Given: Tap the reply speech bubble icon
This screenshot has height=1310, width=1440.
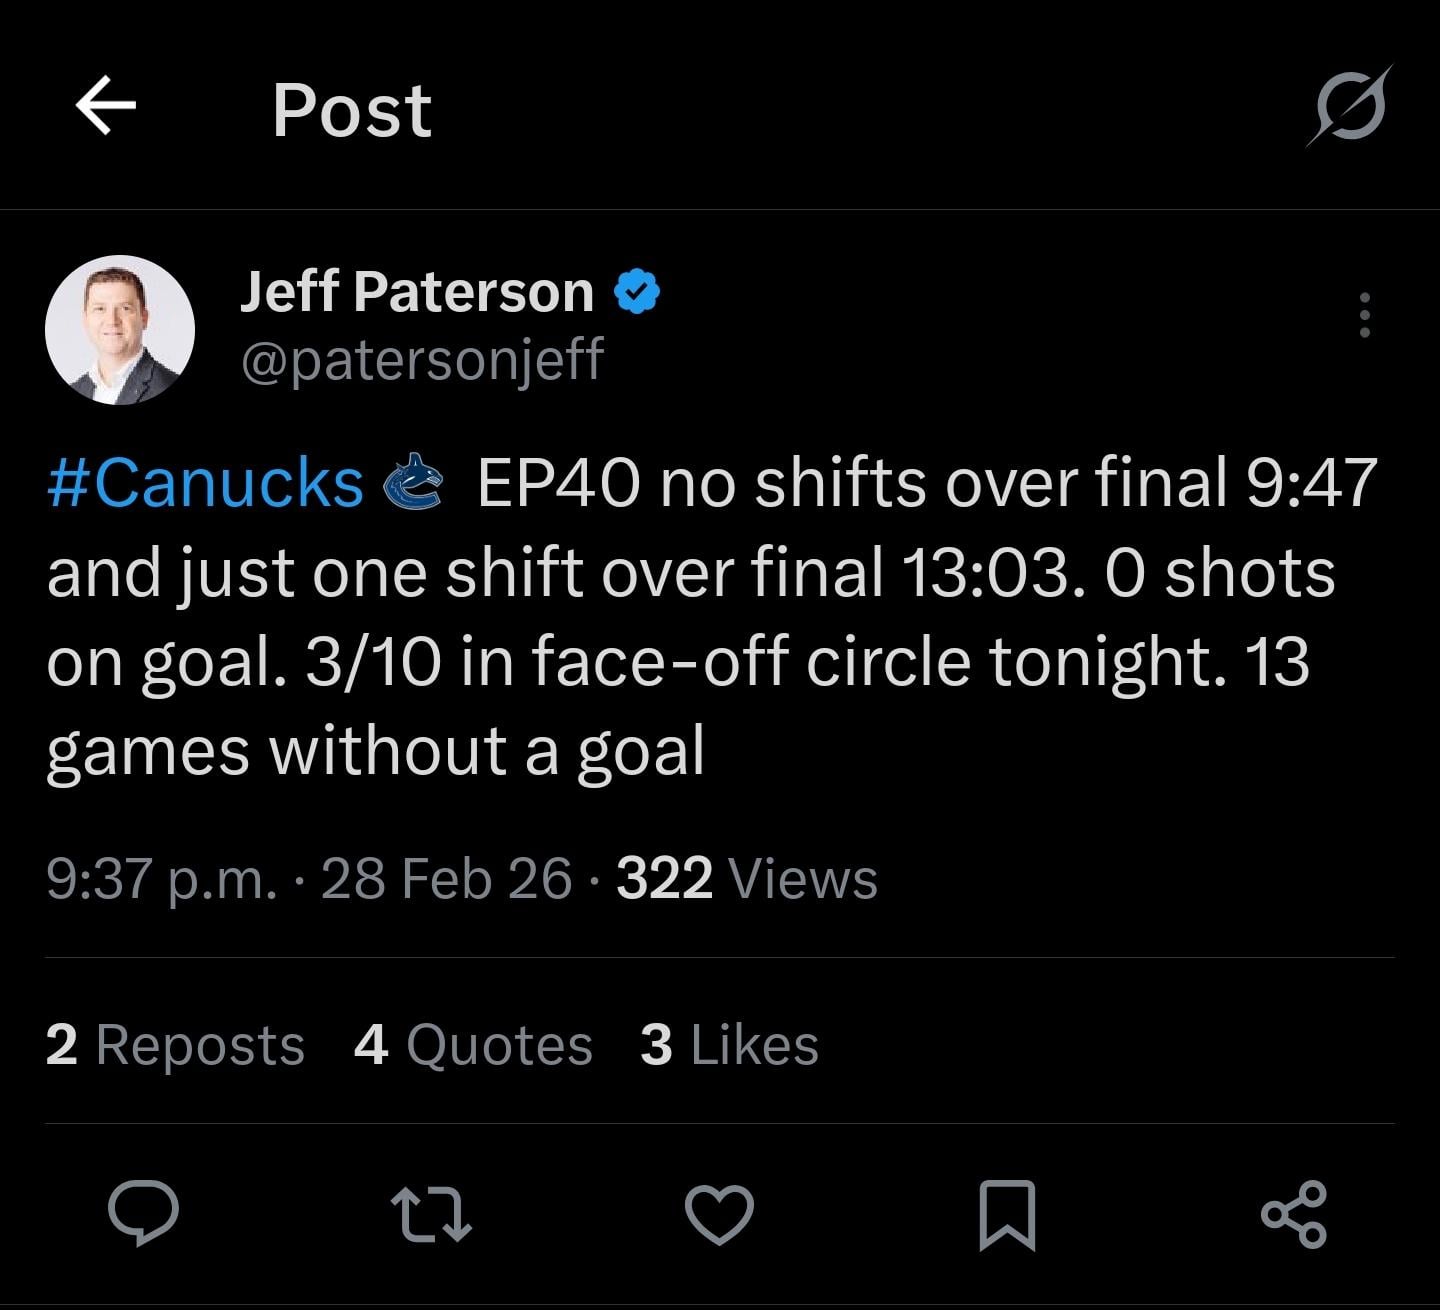Looking at the screenshot, I should tap(144, 1214).
